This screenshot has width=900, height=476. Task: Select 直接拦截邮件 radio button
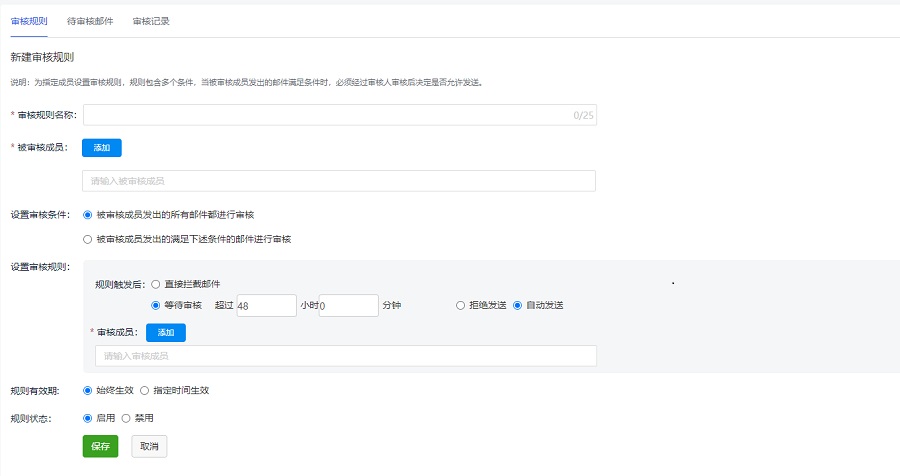click(156, 284)
